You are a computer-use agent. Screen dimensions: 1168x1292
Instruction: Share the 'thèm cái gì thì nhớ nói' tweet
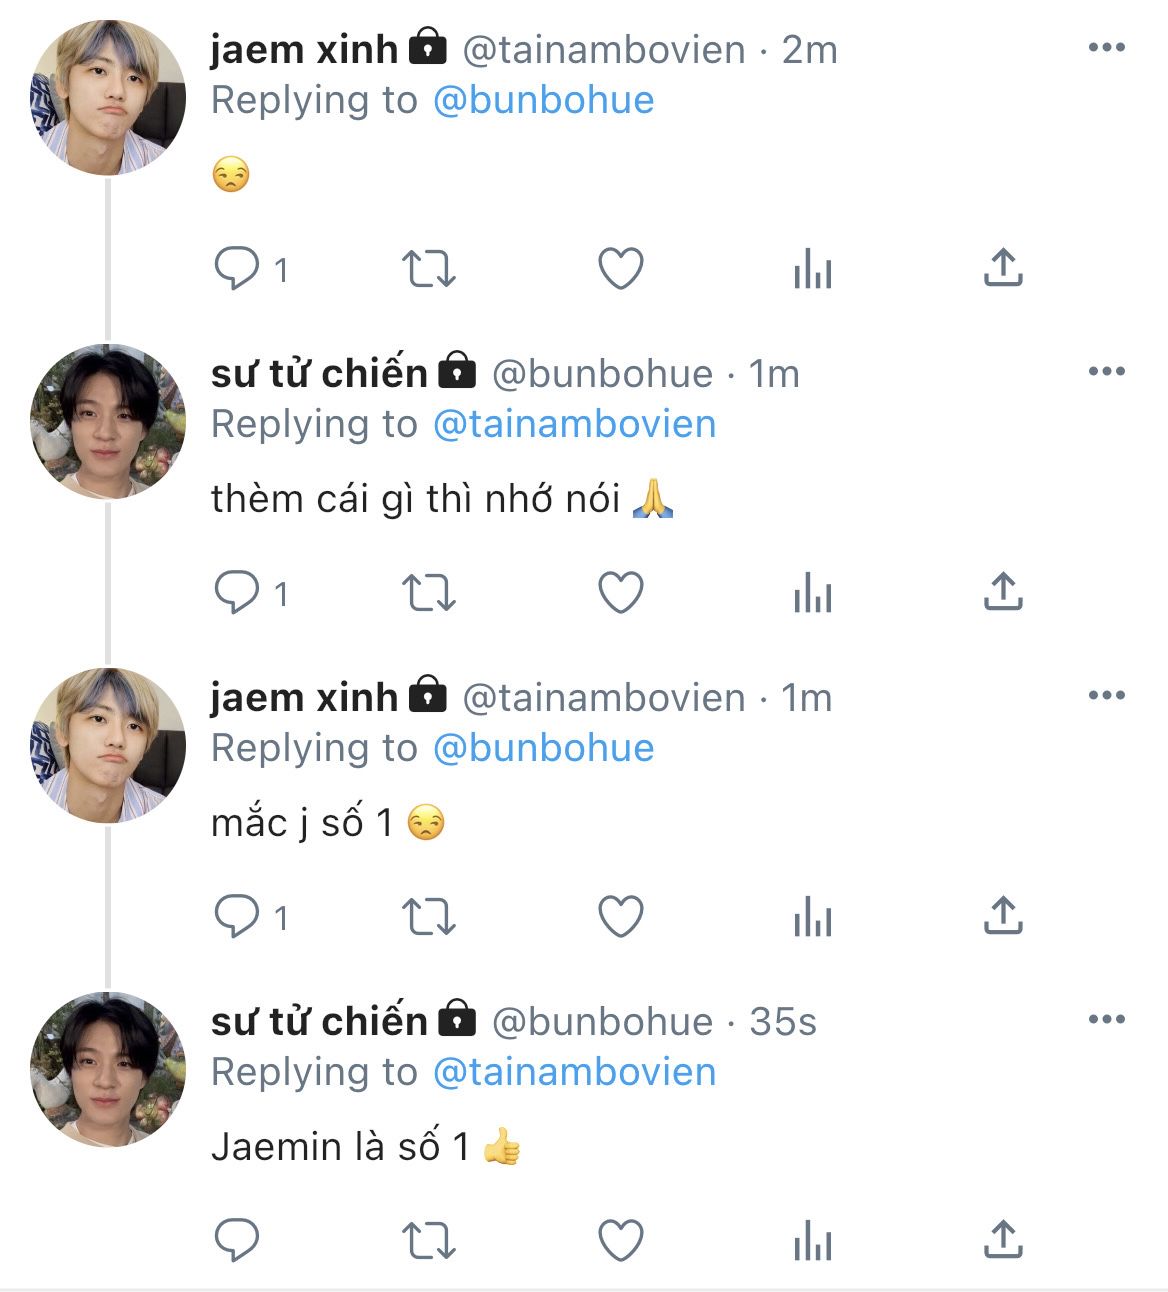1002,592
